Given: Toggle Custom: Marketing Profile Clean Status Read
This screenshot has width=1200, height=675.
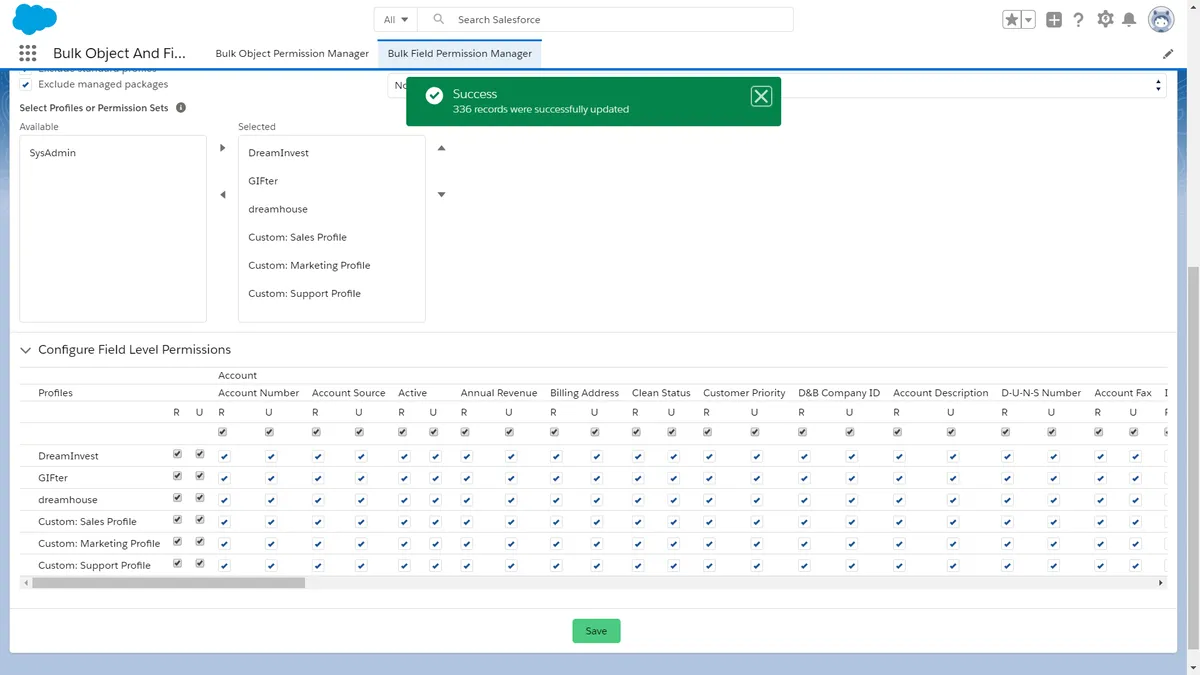Looking at the screenshot, I should (638, 544).
